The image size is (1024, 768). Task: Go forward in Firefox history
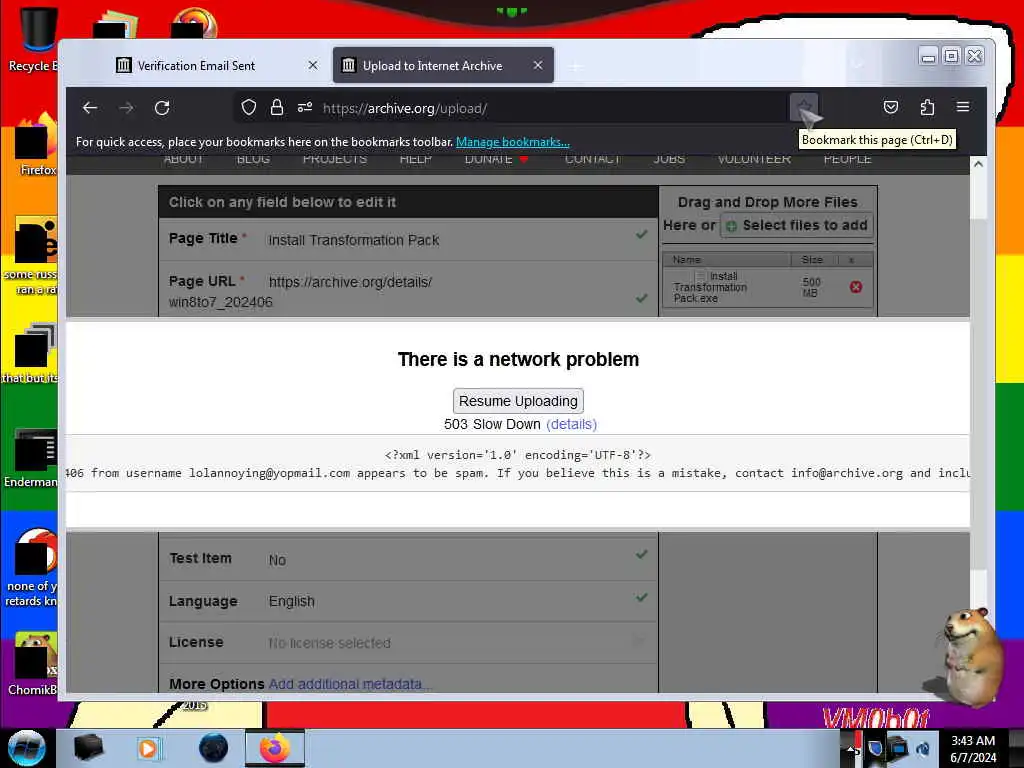point(126,108)
